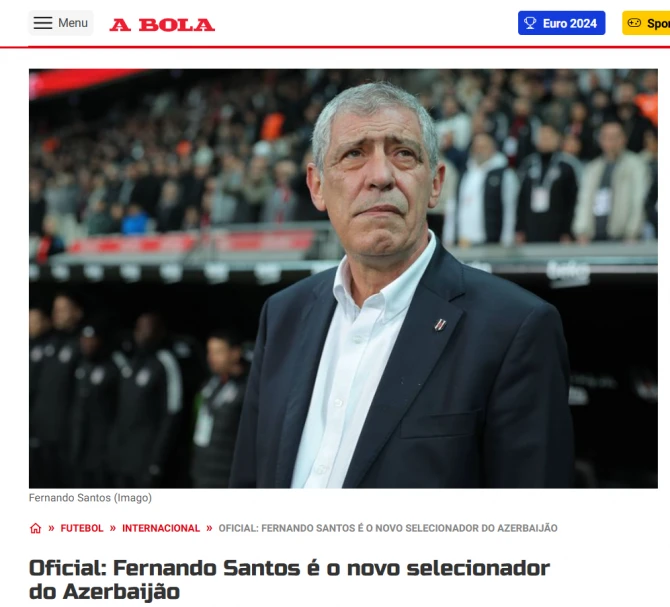
Task: Go home via breadcrumb house icon
Action: click(35, 528)
